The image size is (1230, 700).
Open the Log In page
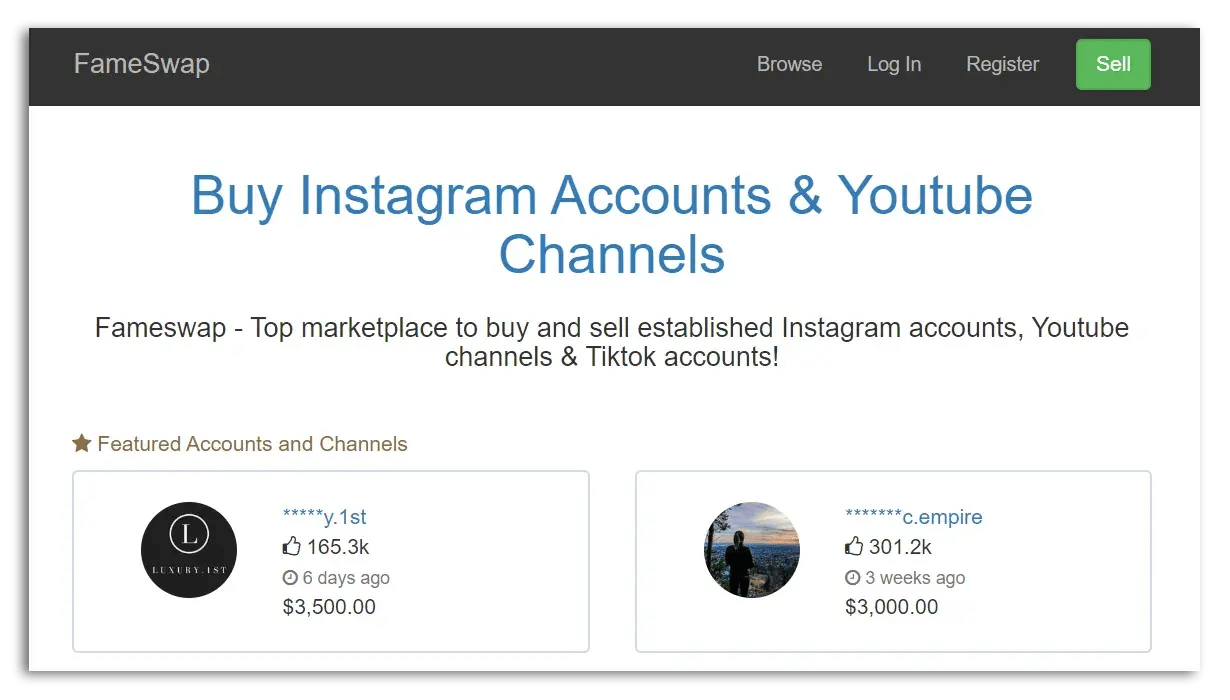pos(893,64)
